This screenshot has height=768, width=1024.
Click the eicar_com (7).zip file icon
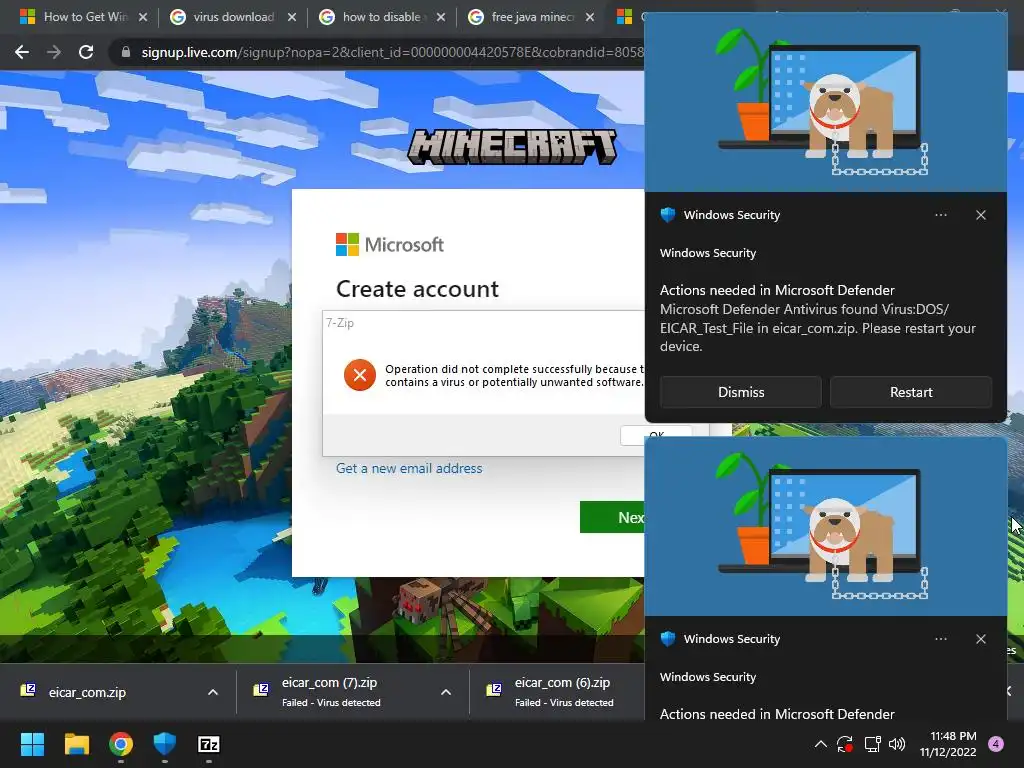(261, 690)
